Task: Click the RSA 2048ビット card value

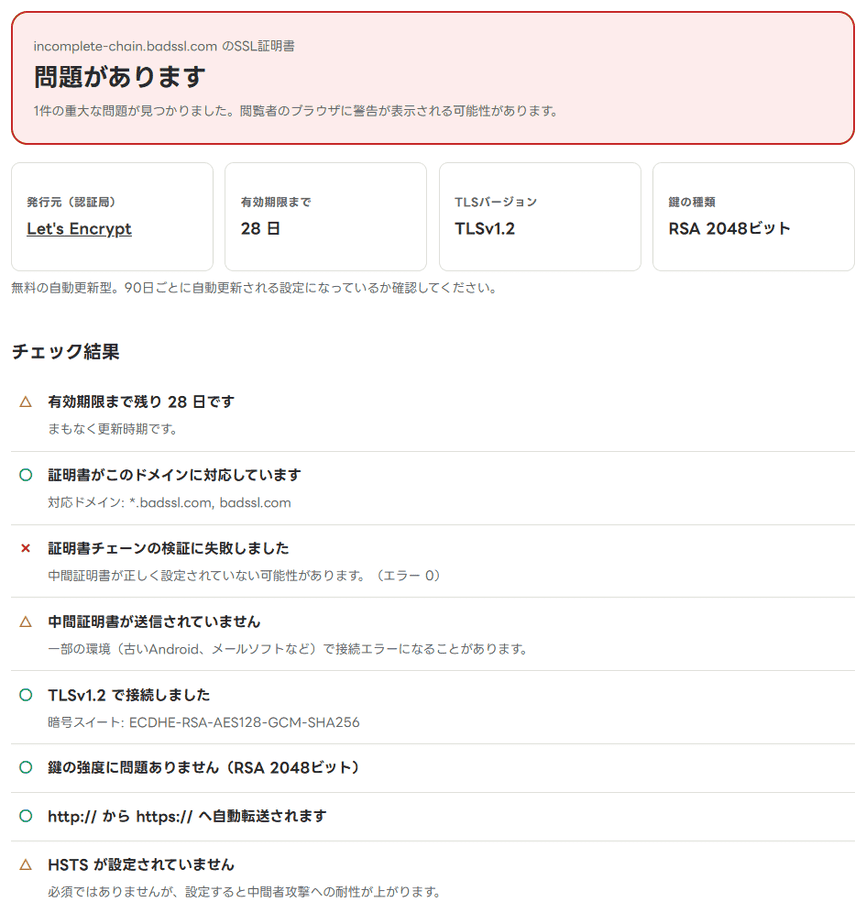Action: (729, 229)
